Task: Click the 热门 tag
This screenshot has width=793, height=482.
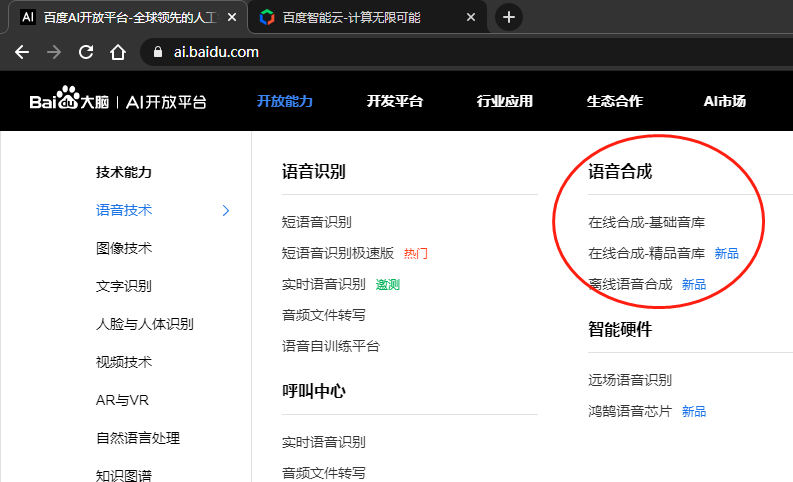Action: point(416,253)
